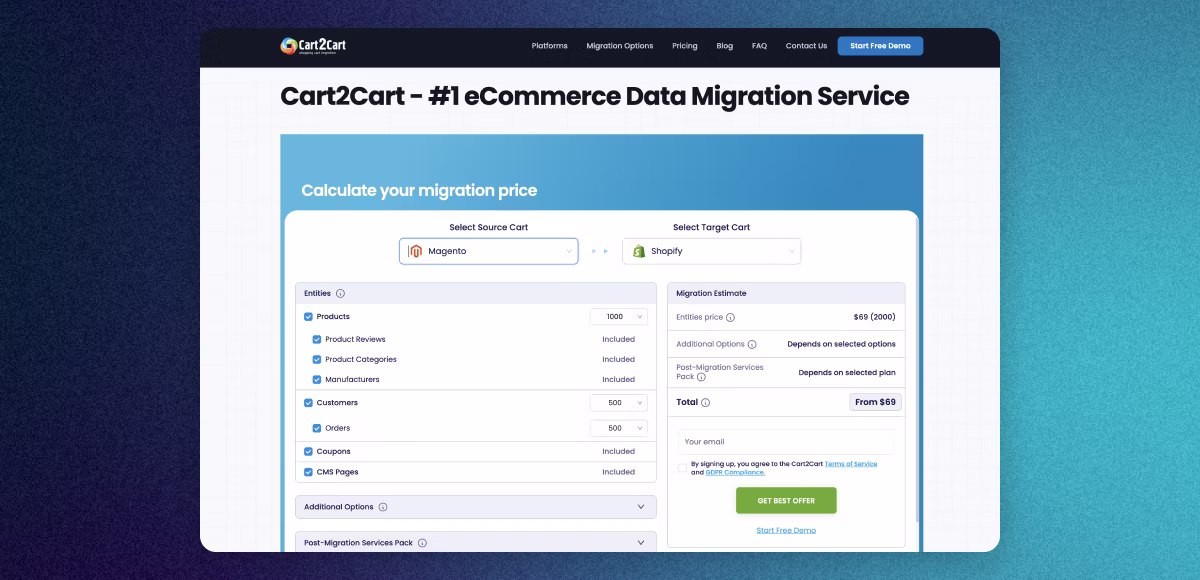The width and height of the screenshot is (1200, 580).
Task: Uncheck the Products checkbox
Action: point(308,317)
